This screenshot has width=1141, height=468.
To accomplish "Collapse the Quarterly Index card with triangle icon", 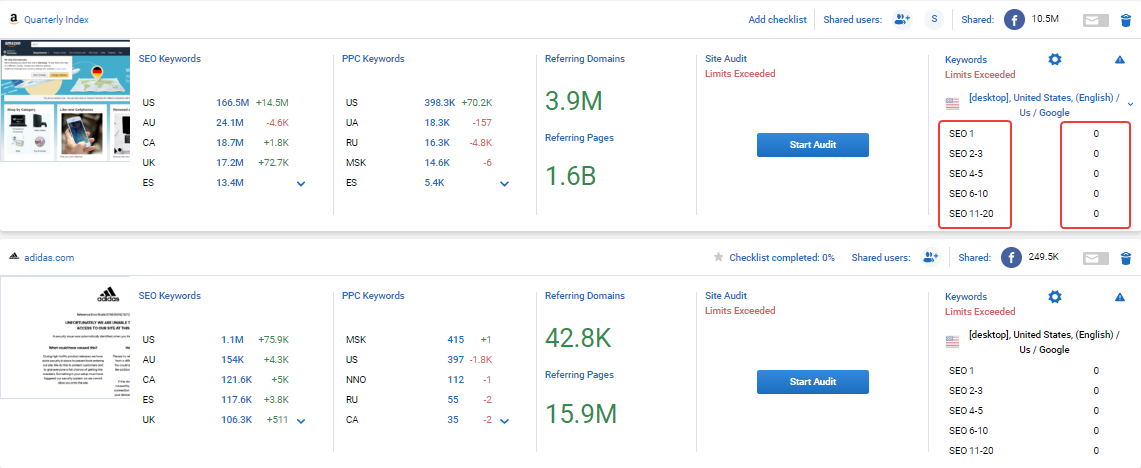I will click(x=1120, y=60).
